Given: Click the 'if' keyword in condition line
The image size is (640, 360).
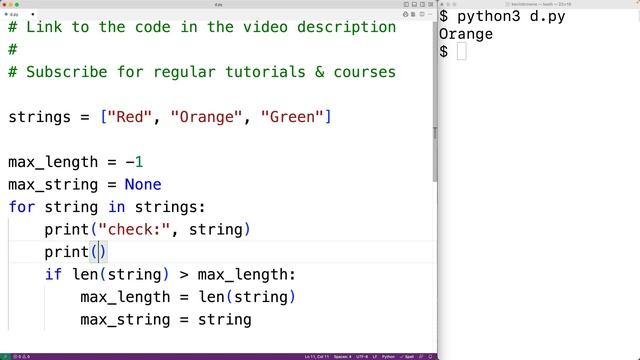Looking at the screenshot, I should coord(53,274).
